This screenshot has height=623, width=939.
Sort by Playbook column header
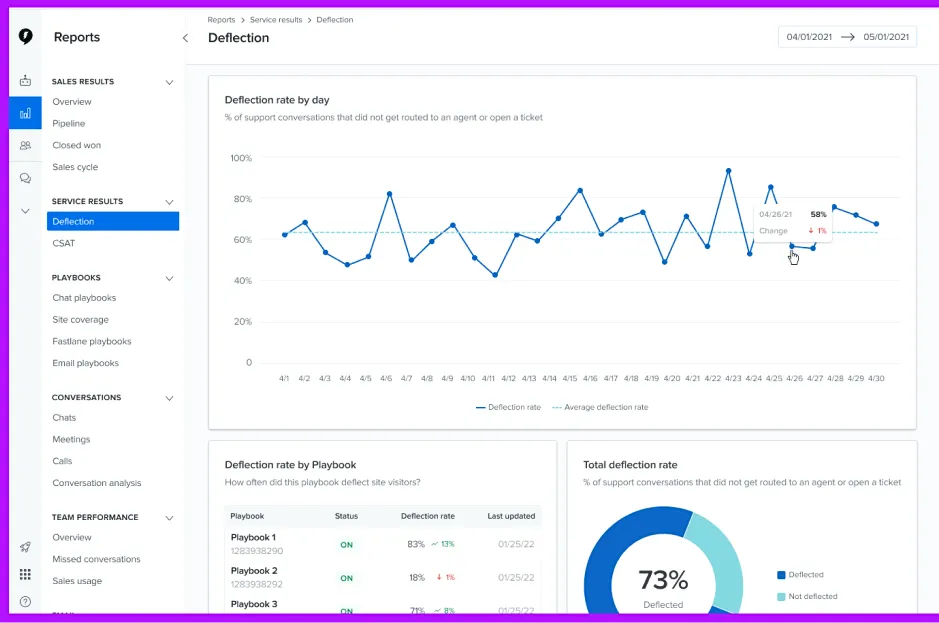click(x=247, y=516)
